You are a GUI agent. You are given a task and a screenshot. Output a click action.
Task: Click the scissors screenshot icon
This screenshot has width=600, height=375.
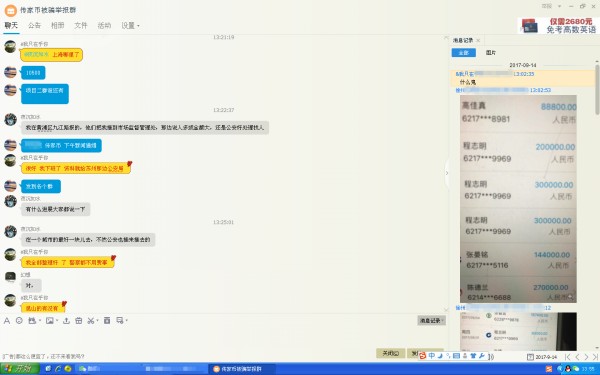[x=91, y=321]
